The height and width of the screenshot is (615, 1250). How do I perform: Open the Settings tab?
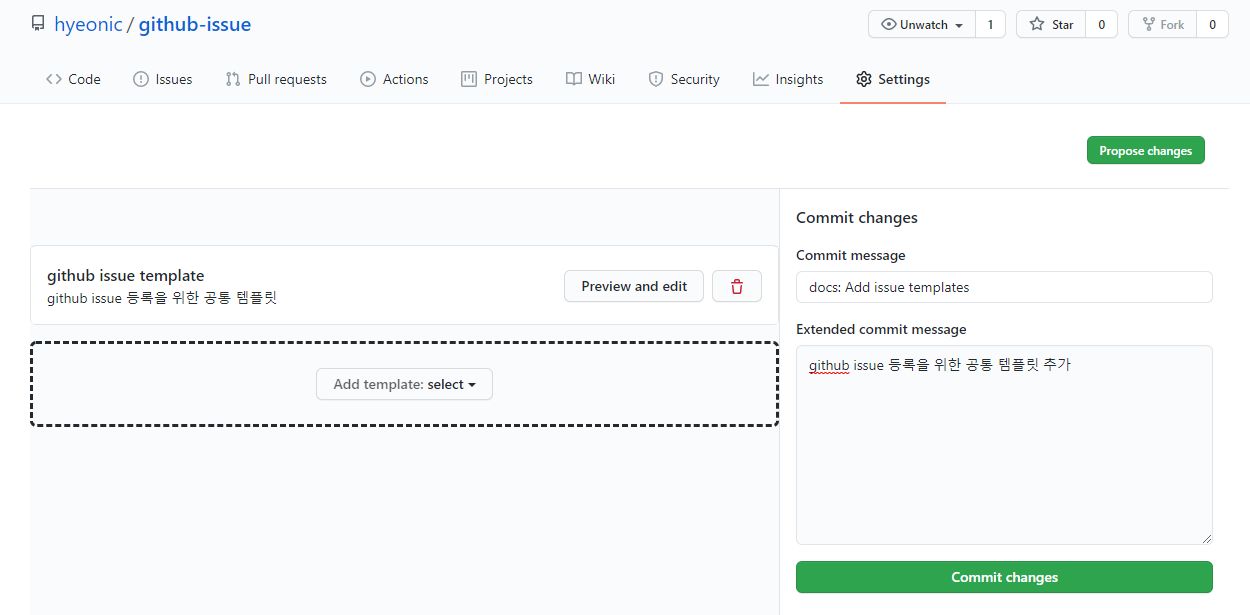point(893,79)
